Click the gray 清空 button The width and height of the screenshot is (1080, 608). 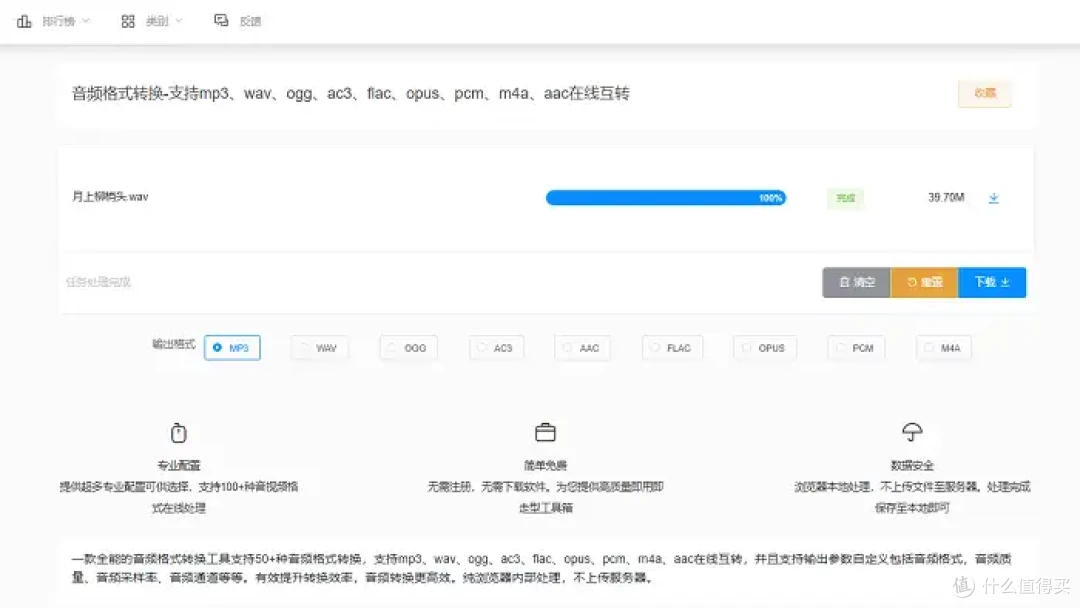pos(856,282)
